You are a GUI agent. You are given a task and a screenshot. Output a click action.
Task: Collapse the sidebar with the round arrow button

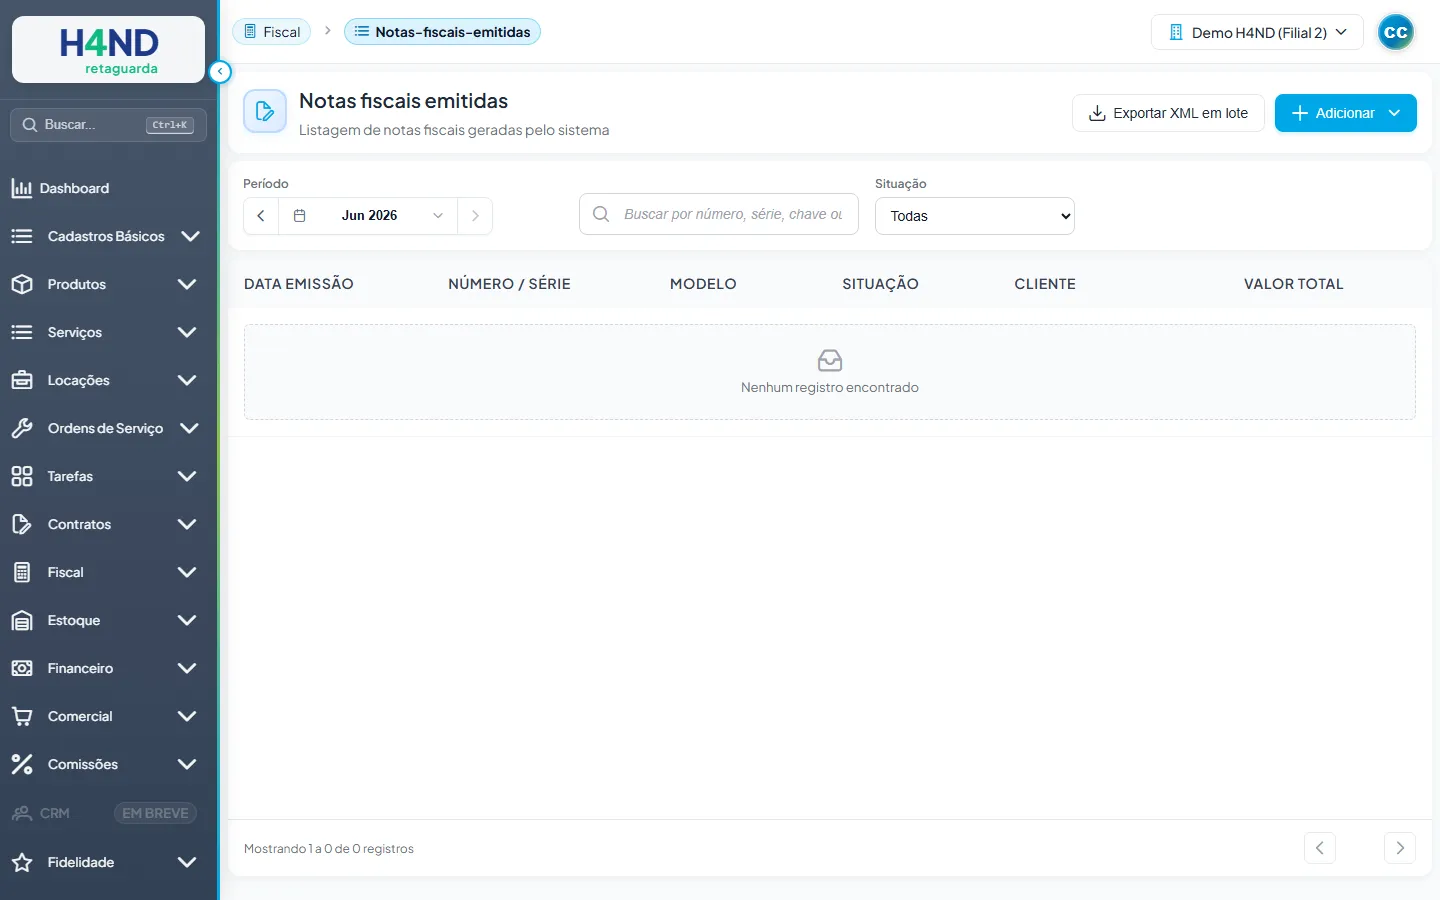tap(220, 72)
